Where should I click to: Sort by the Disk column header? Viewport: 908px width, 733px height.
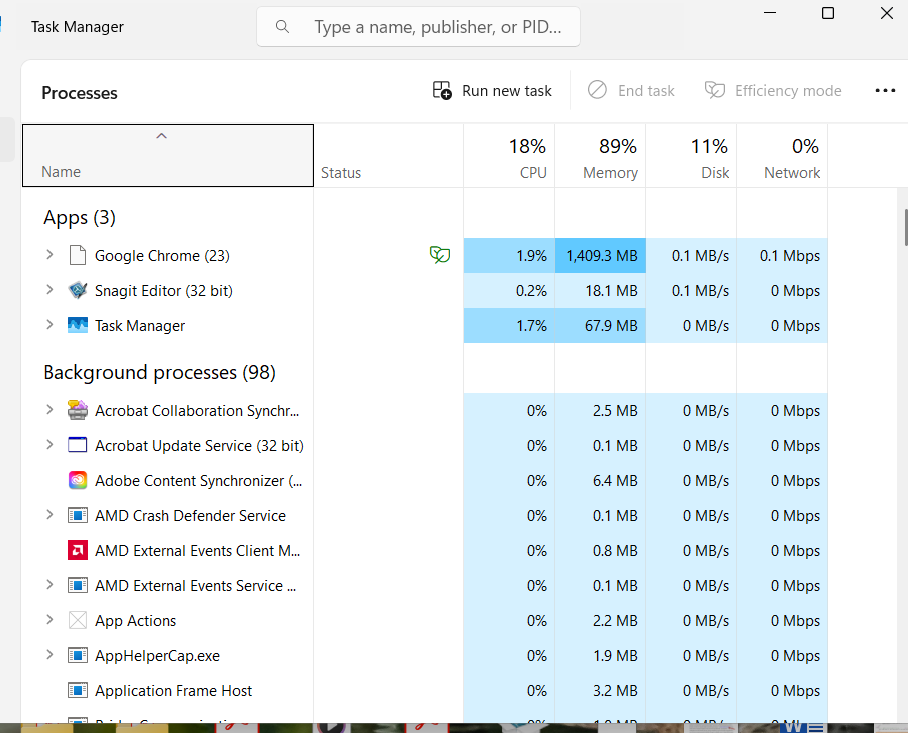pos(691,155)
